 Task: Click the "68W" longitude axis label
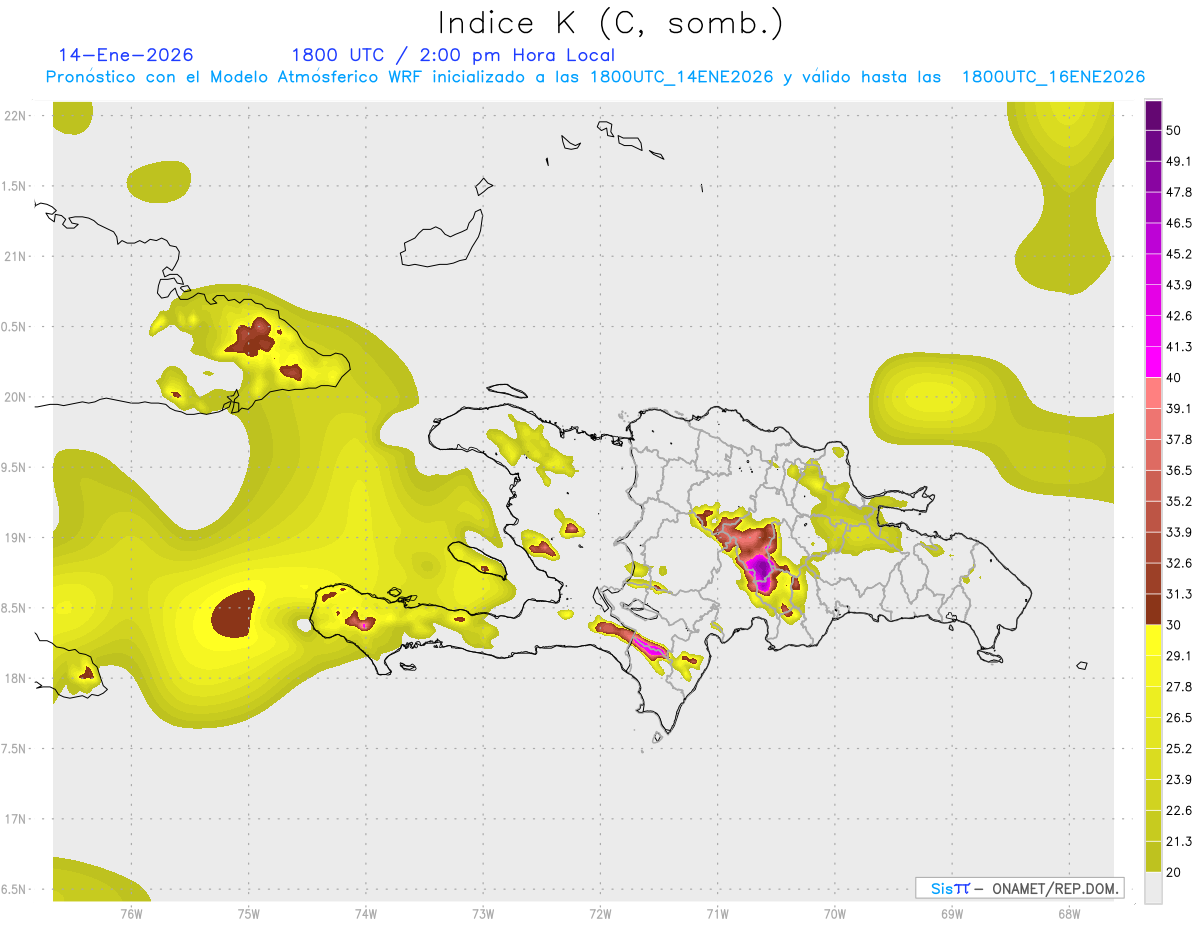pos(1069,913)
